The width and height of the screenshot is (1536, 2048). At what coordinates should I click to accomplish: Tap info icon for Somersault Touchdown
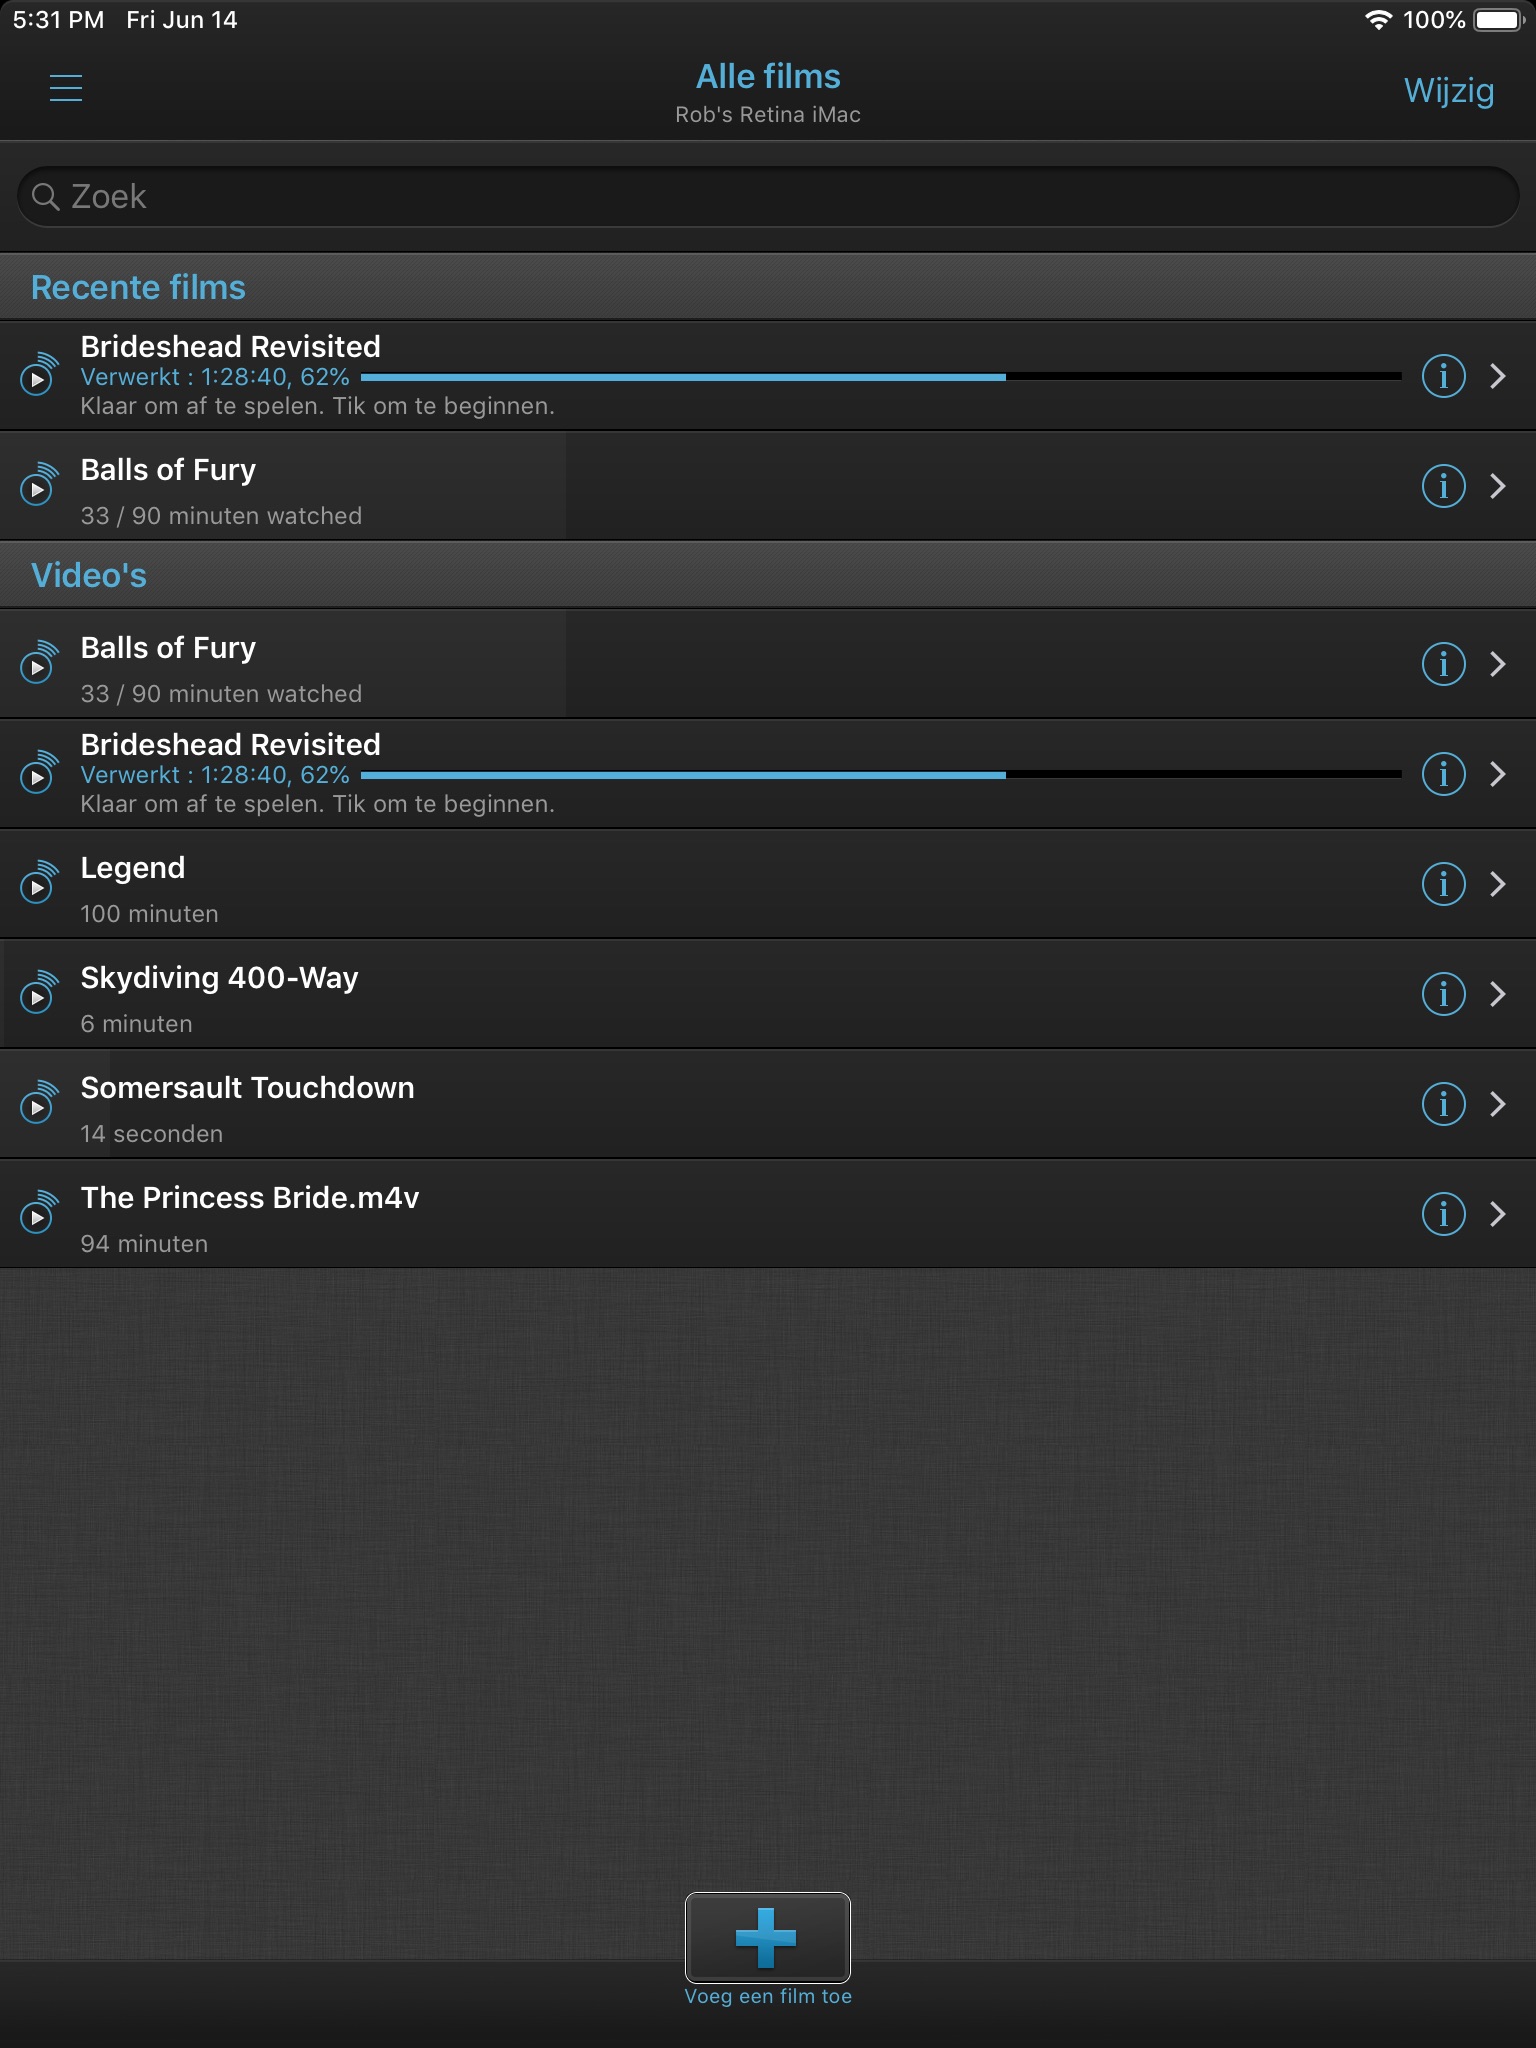(1443, 1104)
